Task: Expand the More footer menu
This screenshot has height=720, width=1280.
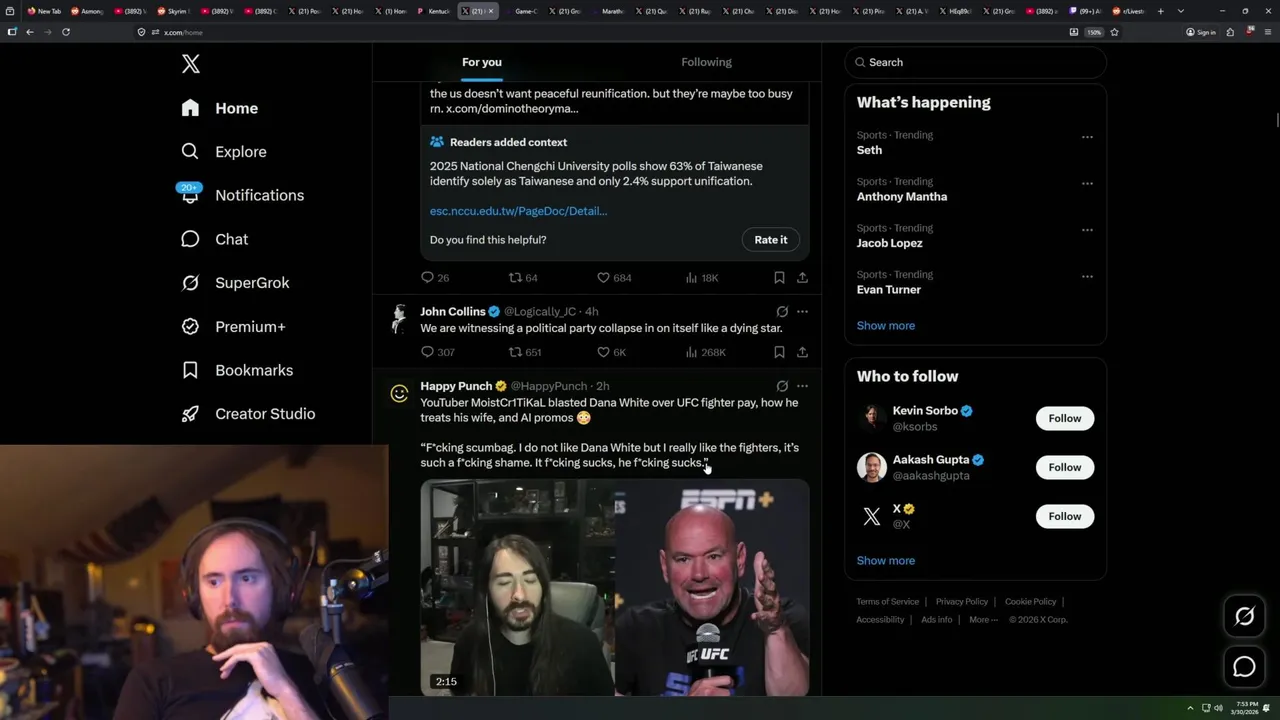Action: 983,620
